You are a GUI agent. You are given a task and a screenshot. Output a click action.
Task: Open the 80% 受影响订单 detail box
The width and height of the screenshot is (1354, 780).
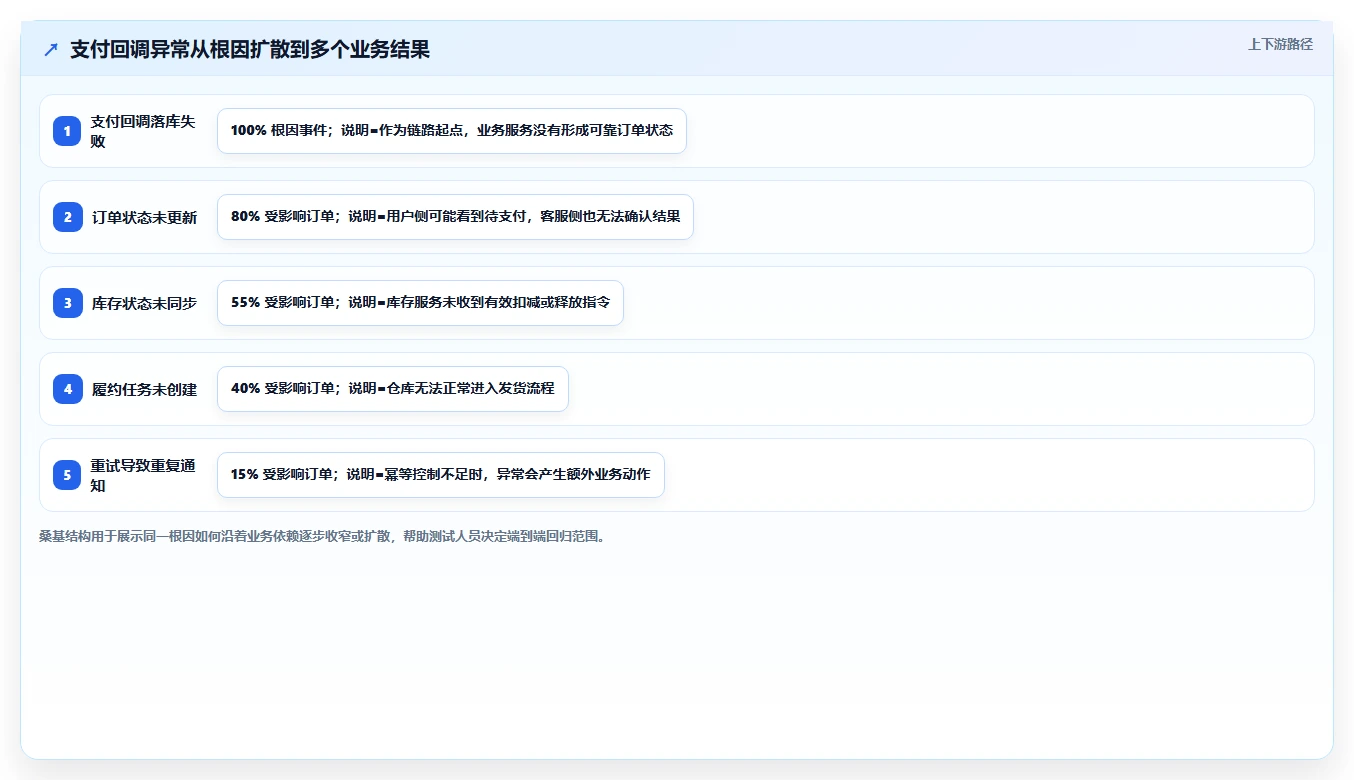tap(455, 217)
